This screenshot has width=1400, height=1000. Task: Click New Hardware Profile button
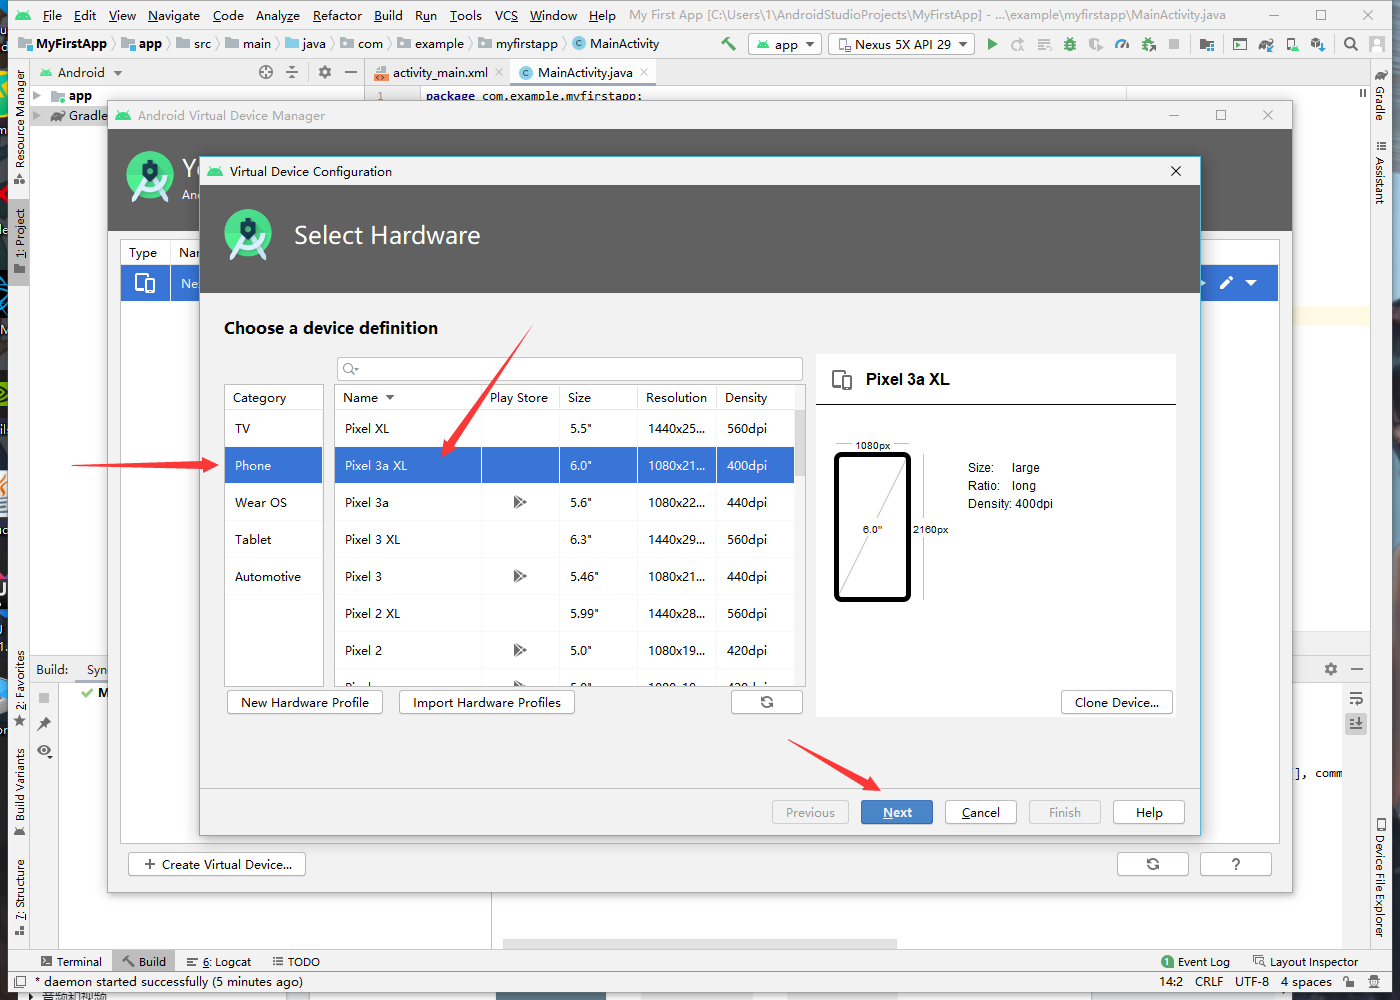(x=305, y=702)
